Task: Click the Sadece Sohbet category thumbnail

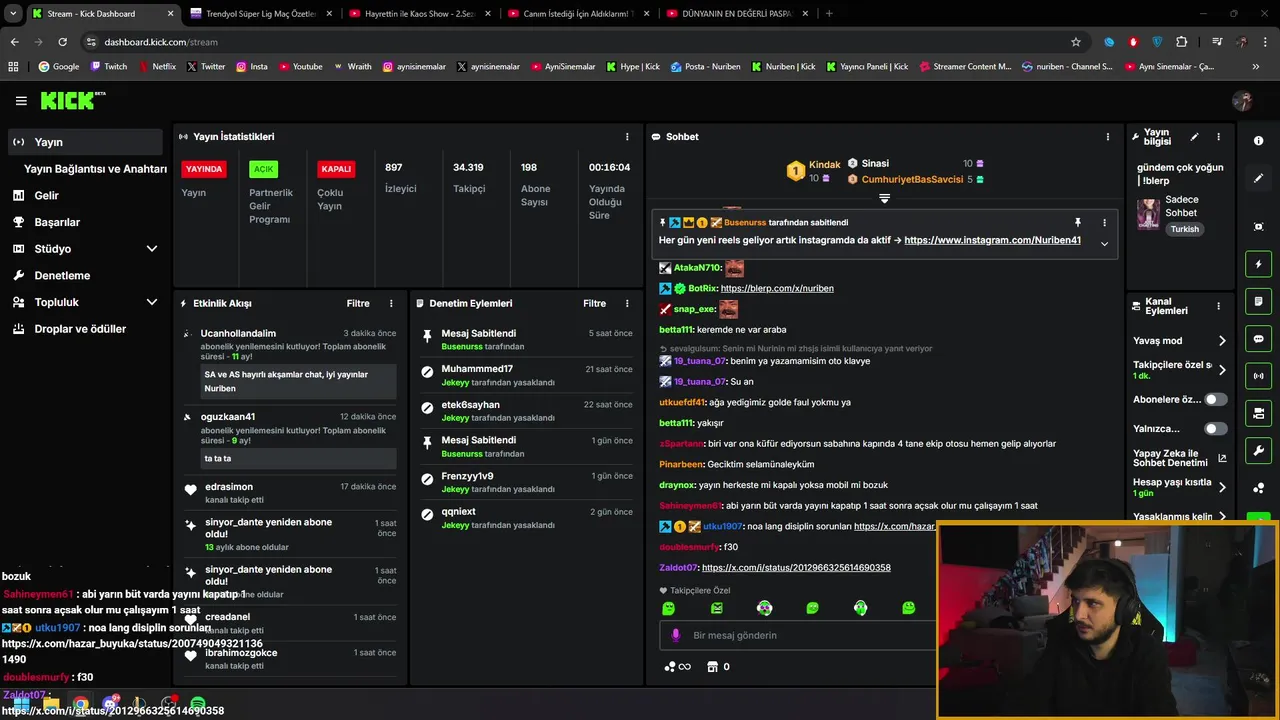Action: (1148, 214)
